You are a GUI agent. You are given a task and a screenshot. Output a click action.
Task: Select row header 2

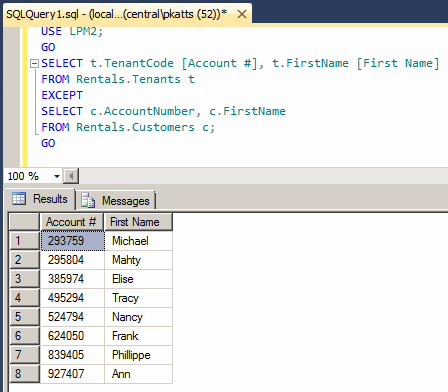[24, 260]
